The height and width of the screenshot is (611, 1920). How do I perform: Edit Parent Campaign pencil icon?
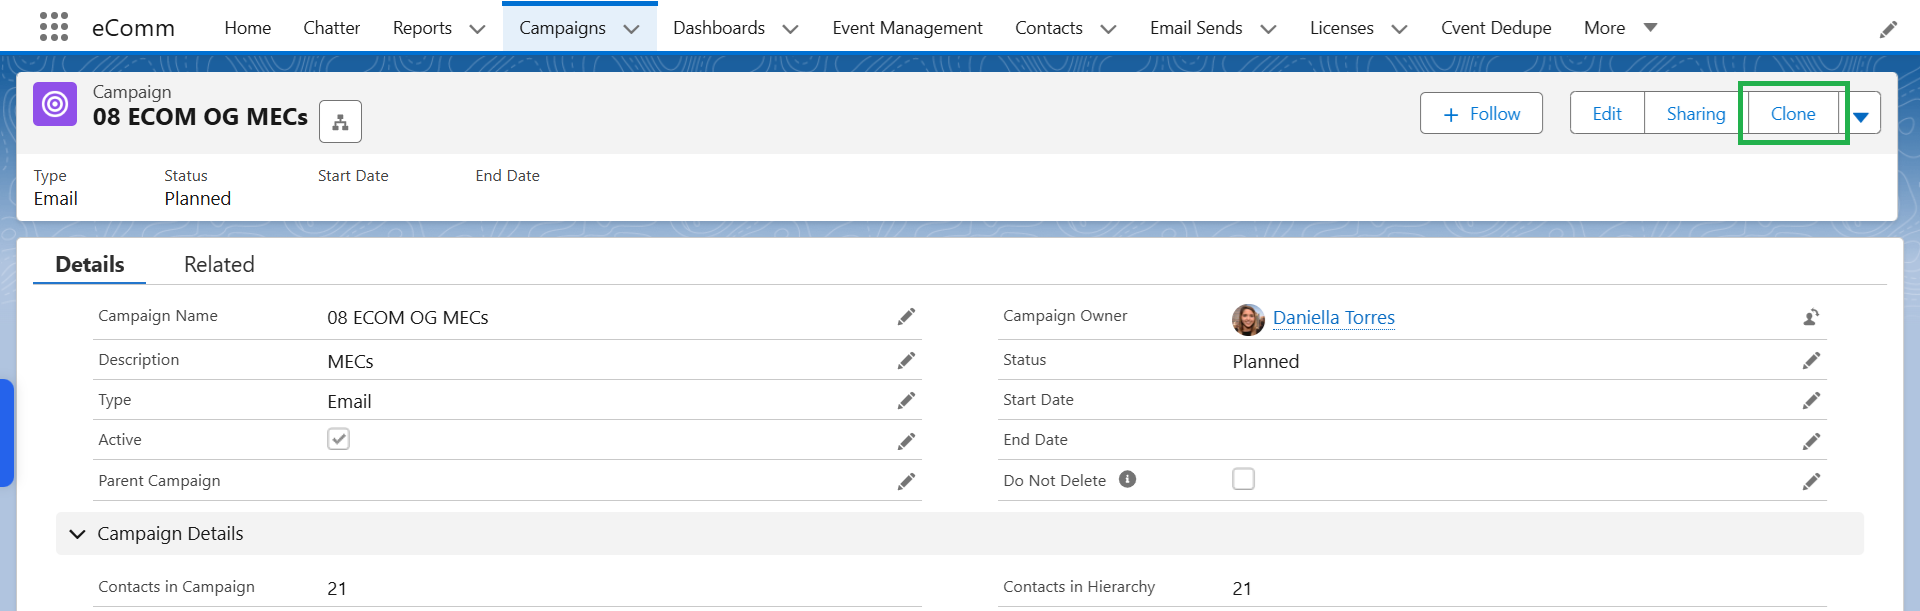906,482
